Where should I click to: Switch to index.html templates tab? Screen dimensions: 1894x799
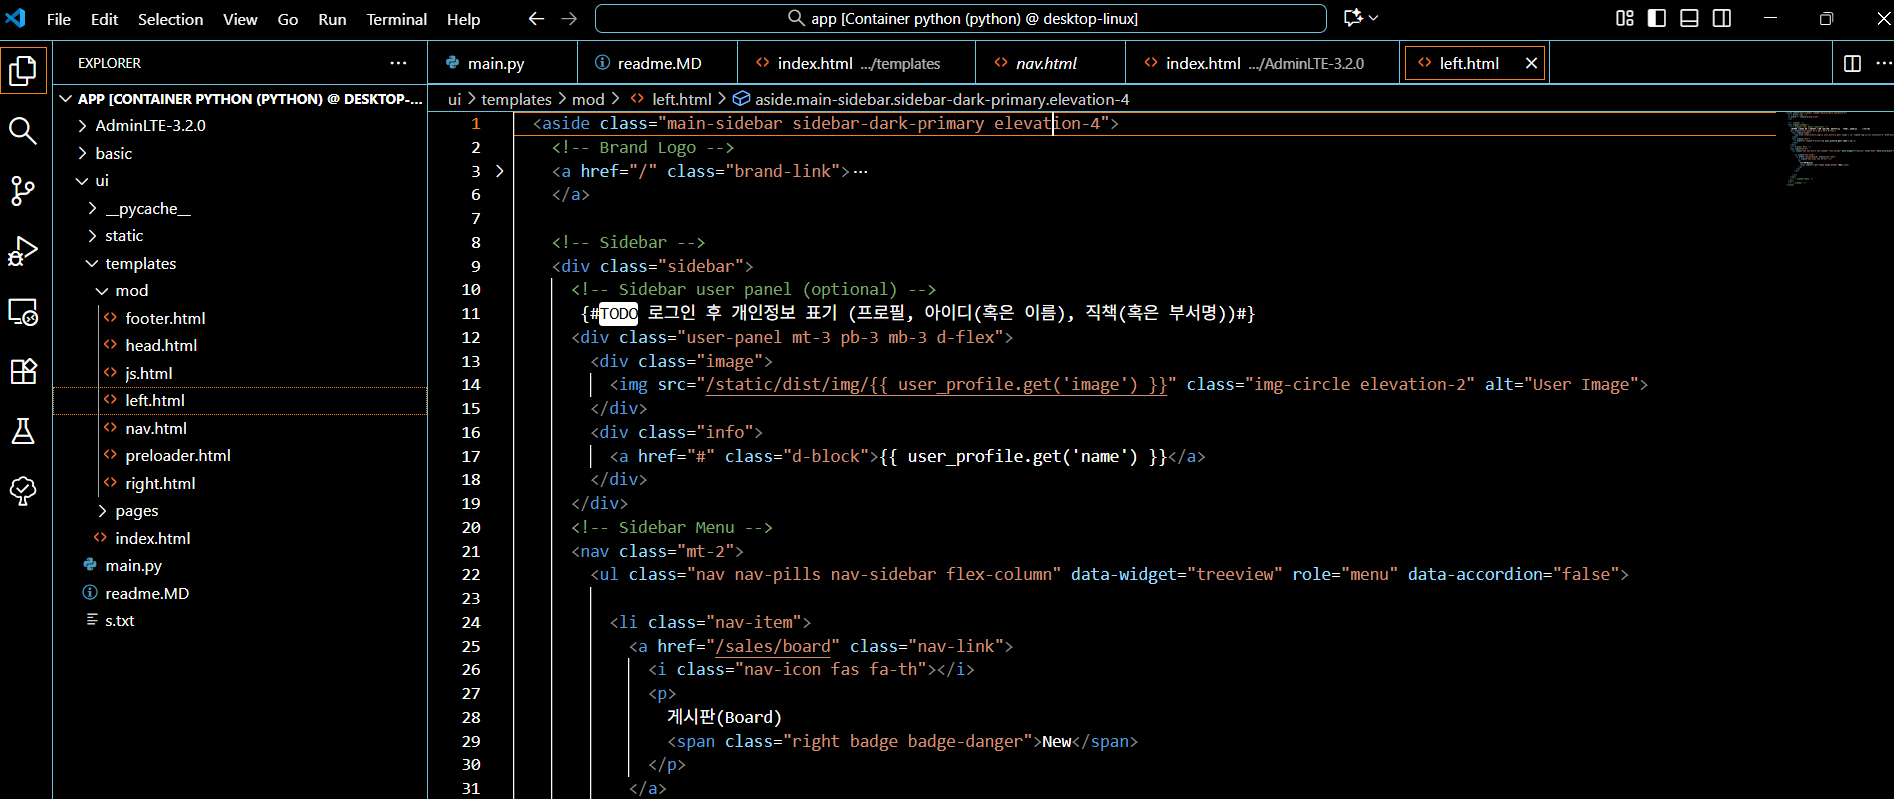pos(857,63)
